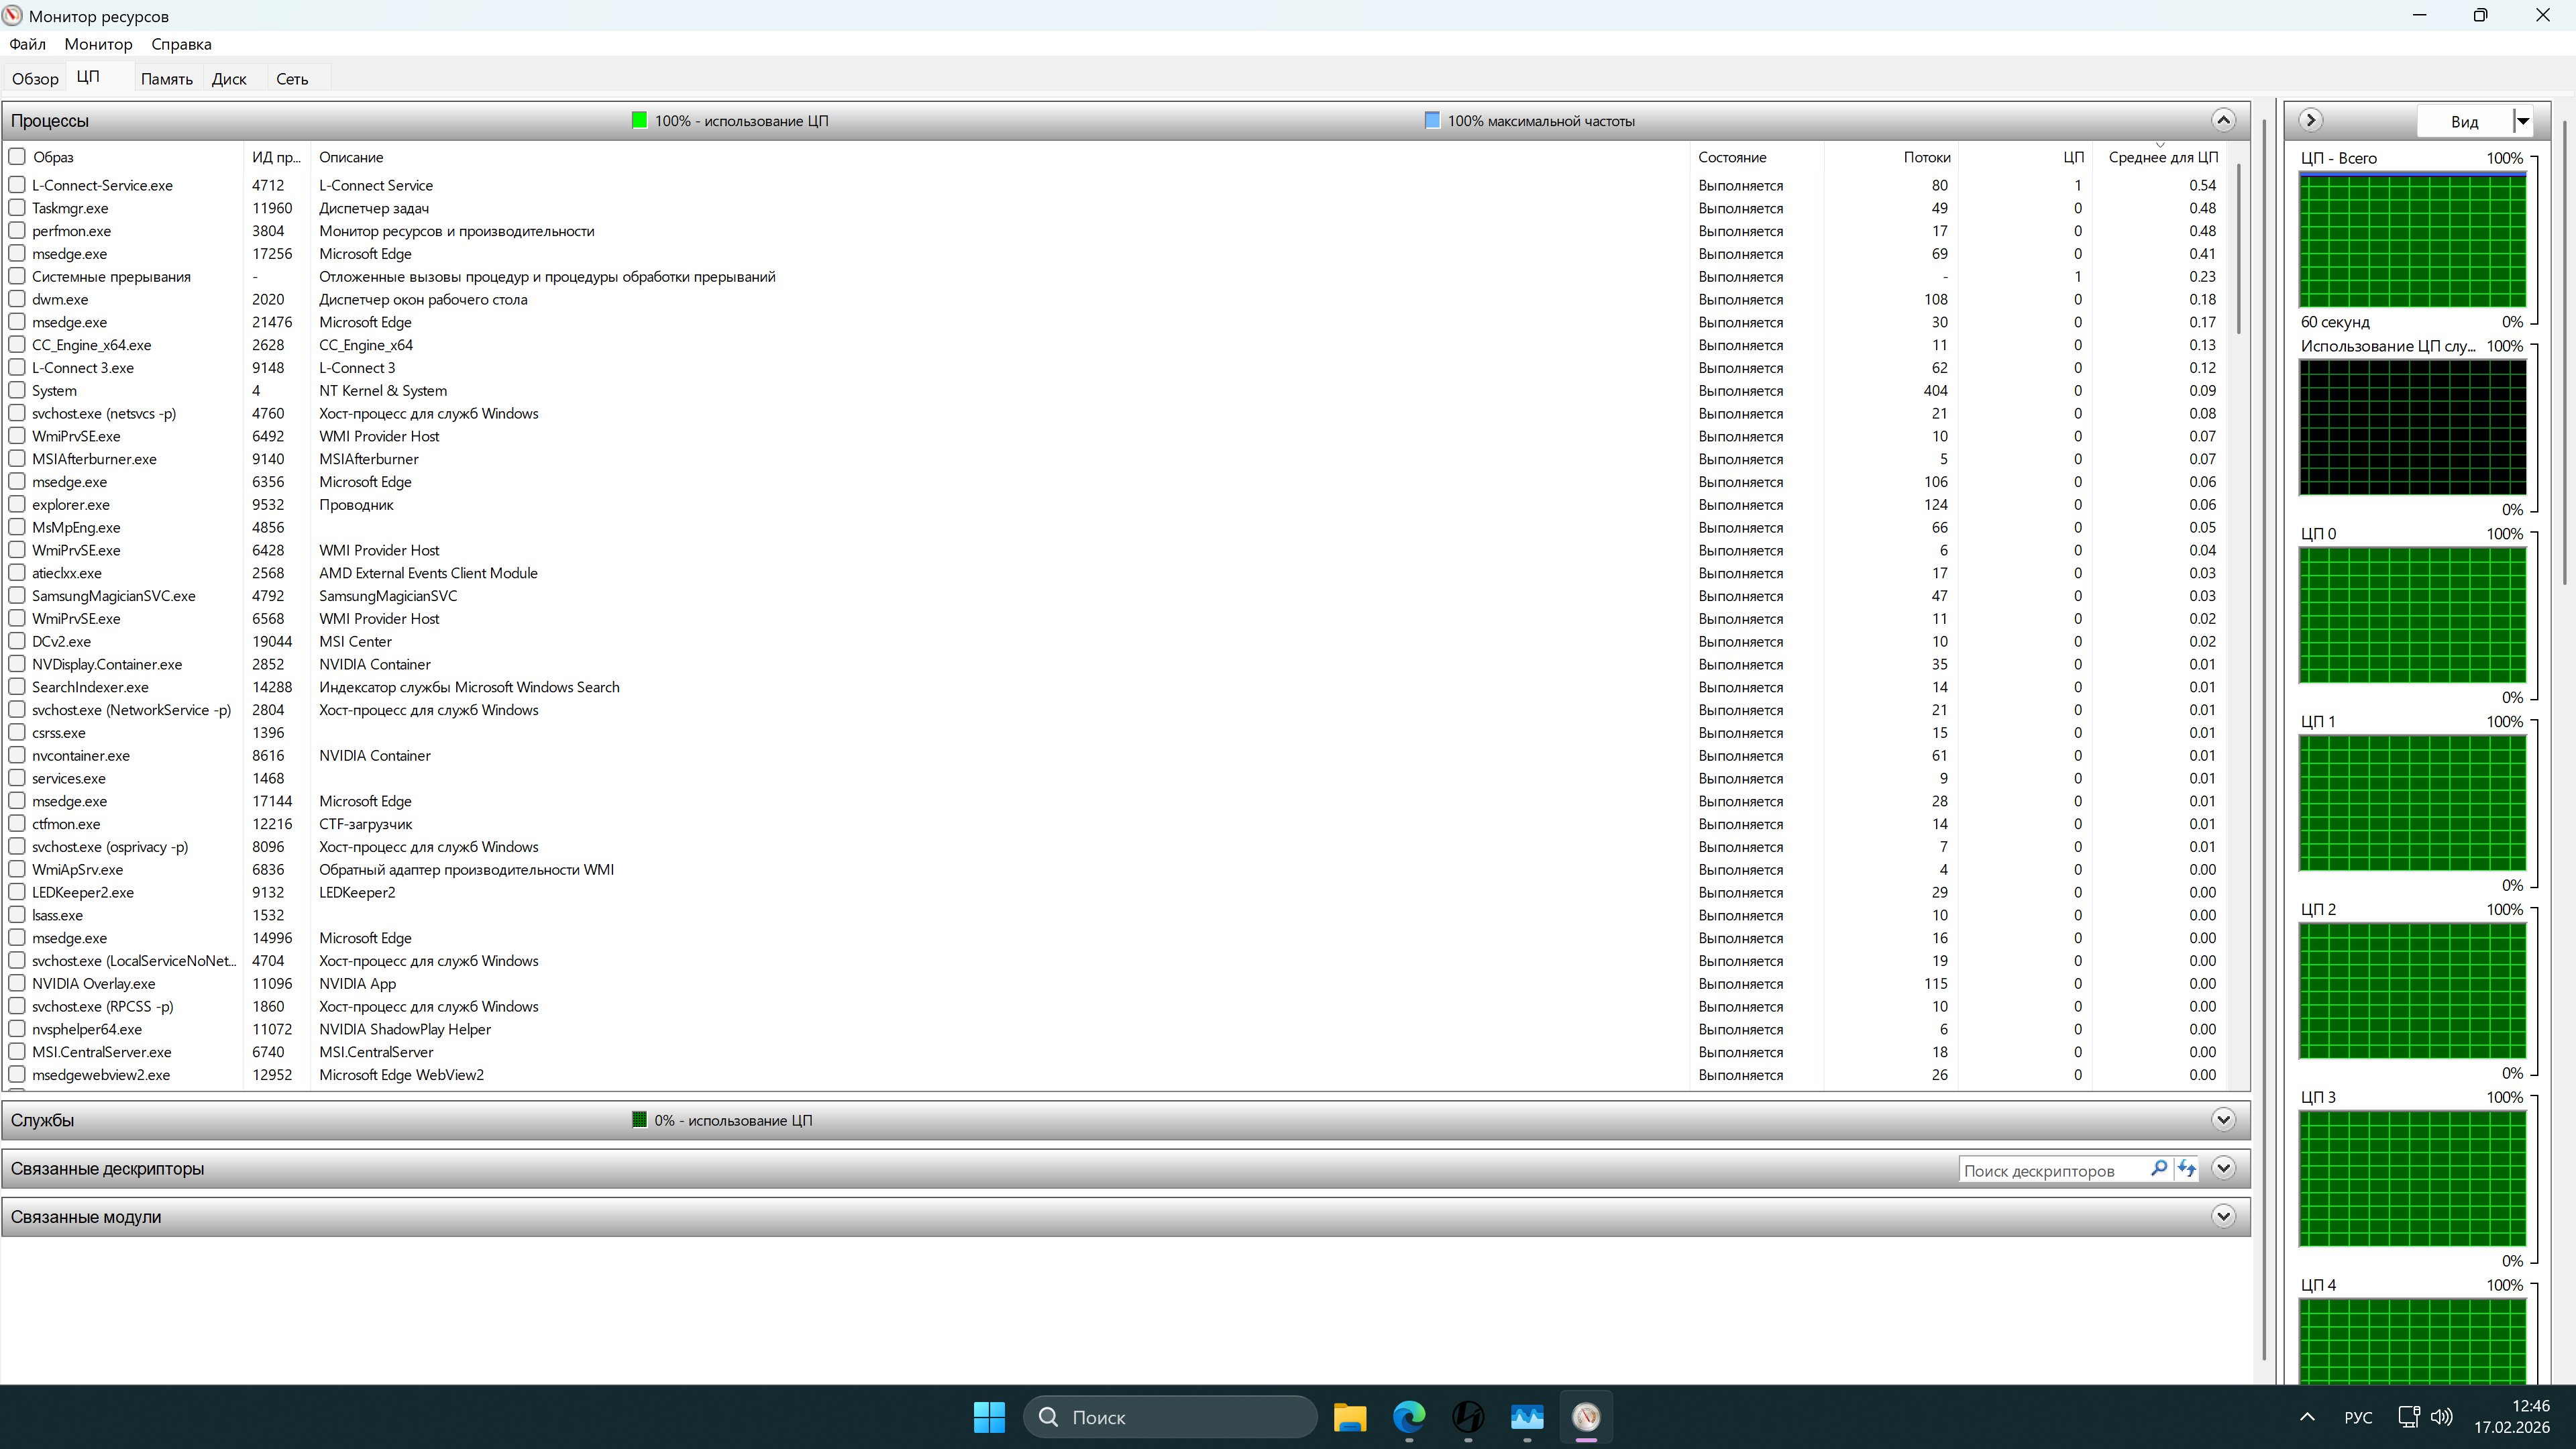Open the Вид dropdown arrow

coord(2523,121)
